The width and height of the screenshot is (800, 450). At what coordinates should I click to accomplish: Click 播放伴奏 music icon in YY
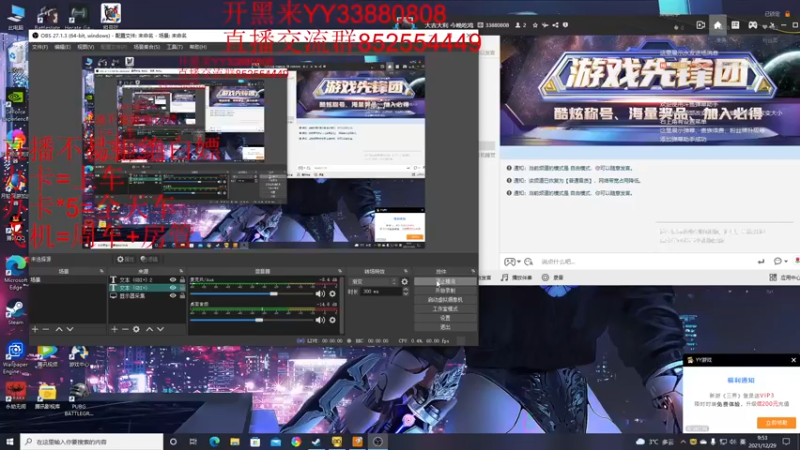[516, 278]
